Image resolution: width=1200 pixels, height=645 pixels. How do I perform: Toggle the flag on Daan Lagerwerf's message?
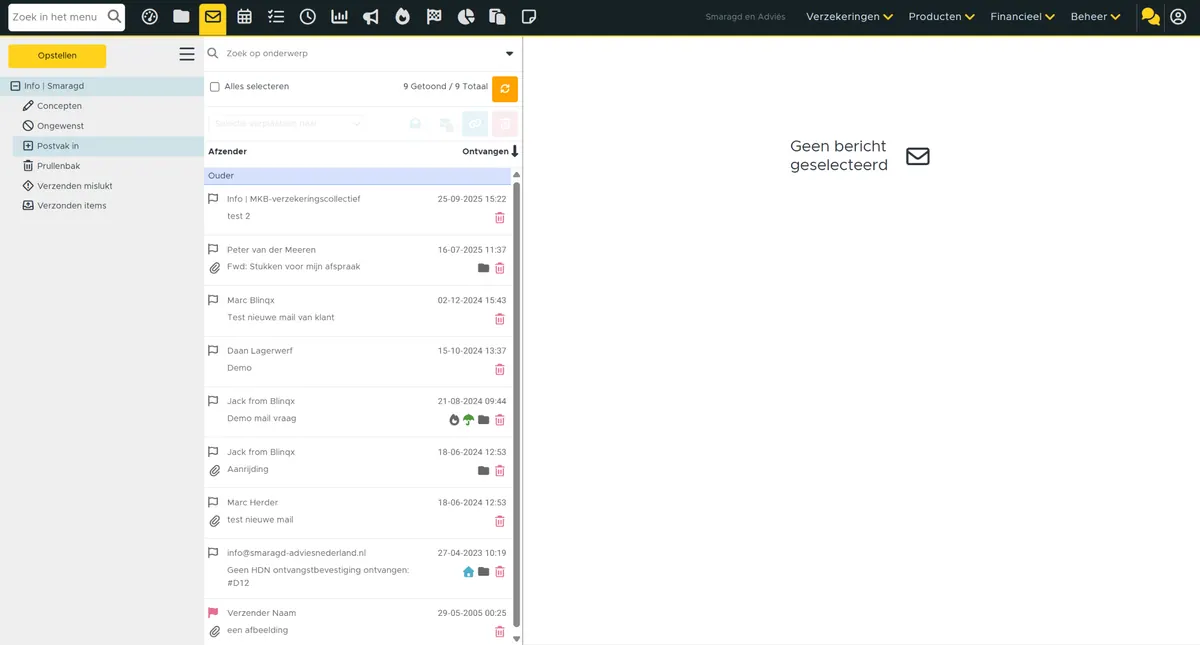click(213, 350)
